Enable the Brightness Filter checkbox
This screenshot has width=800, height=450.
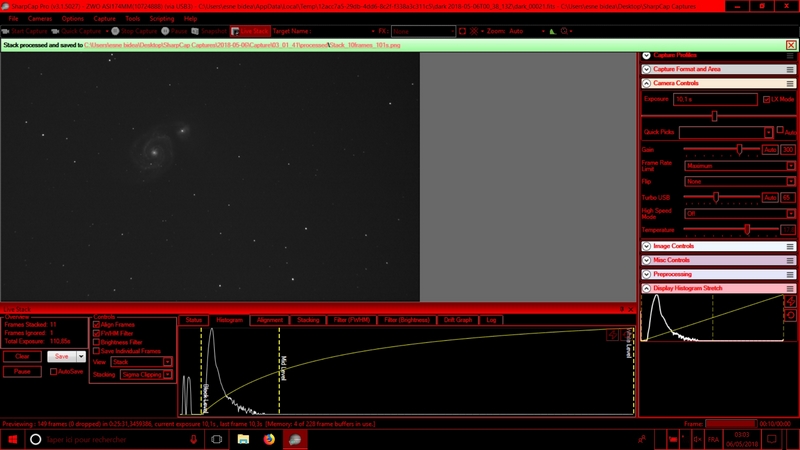[96, 342]
